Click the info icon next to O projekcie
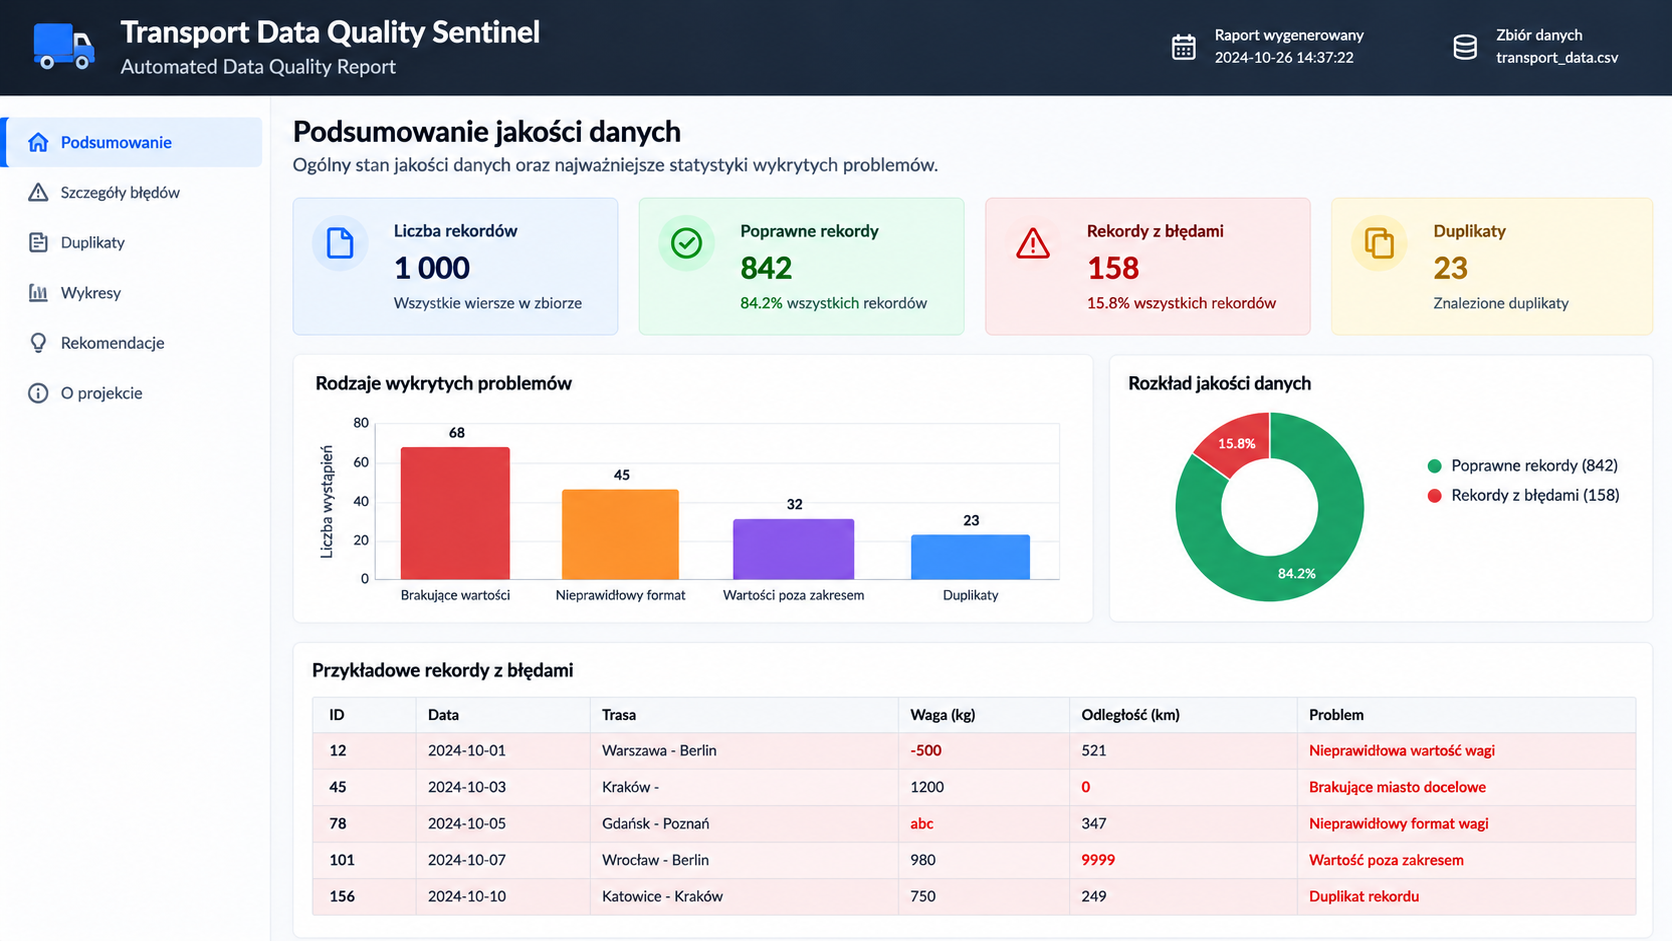Image resolution: width=1672 pixels, height=941 pixels. [x=38, y=393]
